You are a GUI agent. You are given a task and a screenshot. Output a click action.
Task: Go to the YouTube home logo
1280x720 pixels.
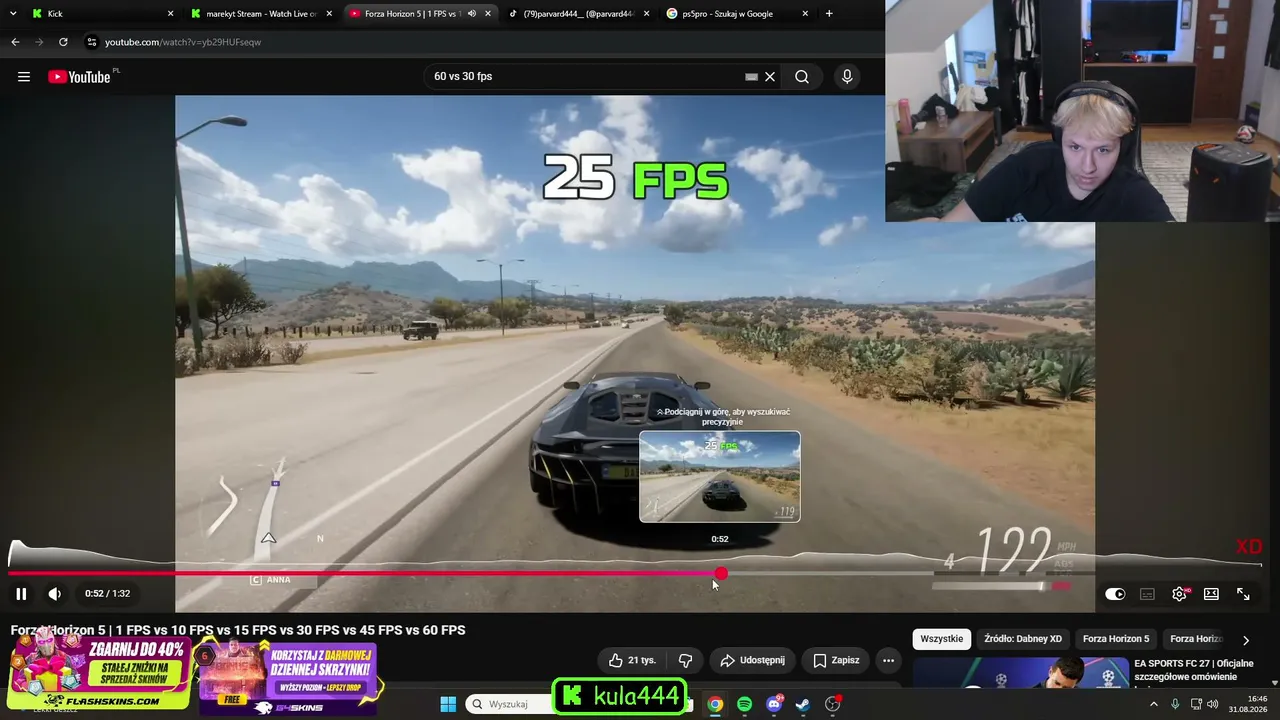tap(79, 77)
